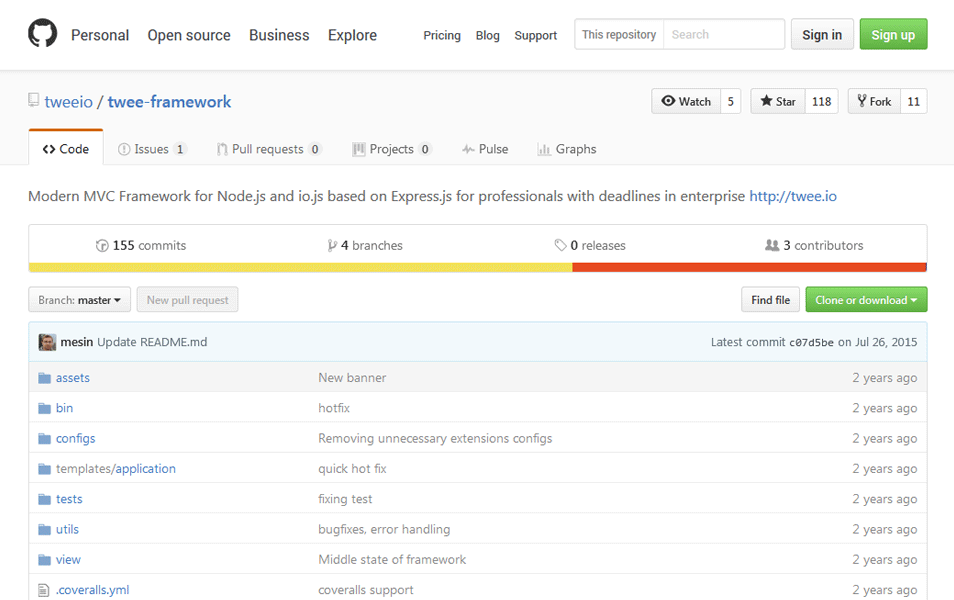Click the Pull requests tab icon
The width and height of the screenshot is (954, 600).
point(222,149)
